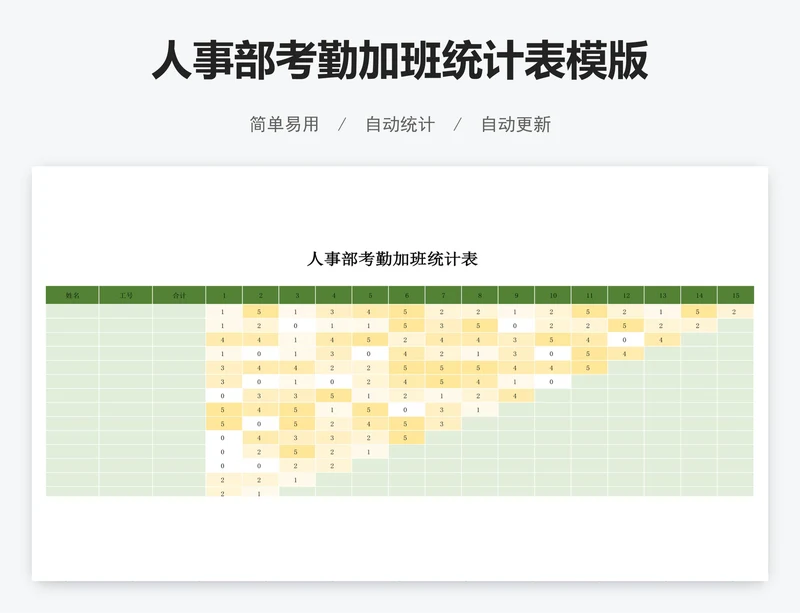Screen dimensions: 800x613
Task: Click the day 3 column header
Action: [297, 296]
